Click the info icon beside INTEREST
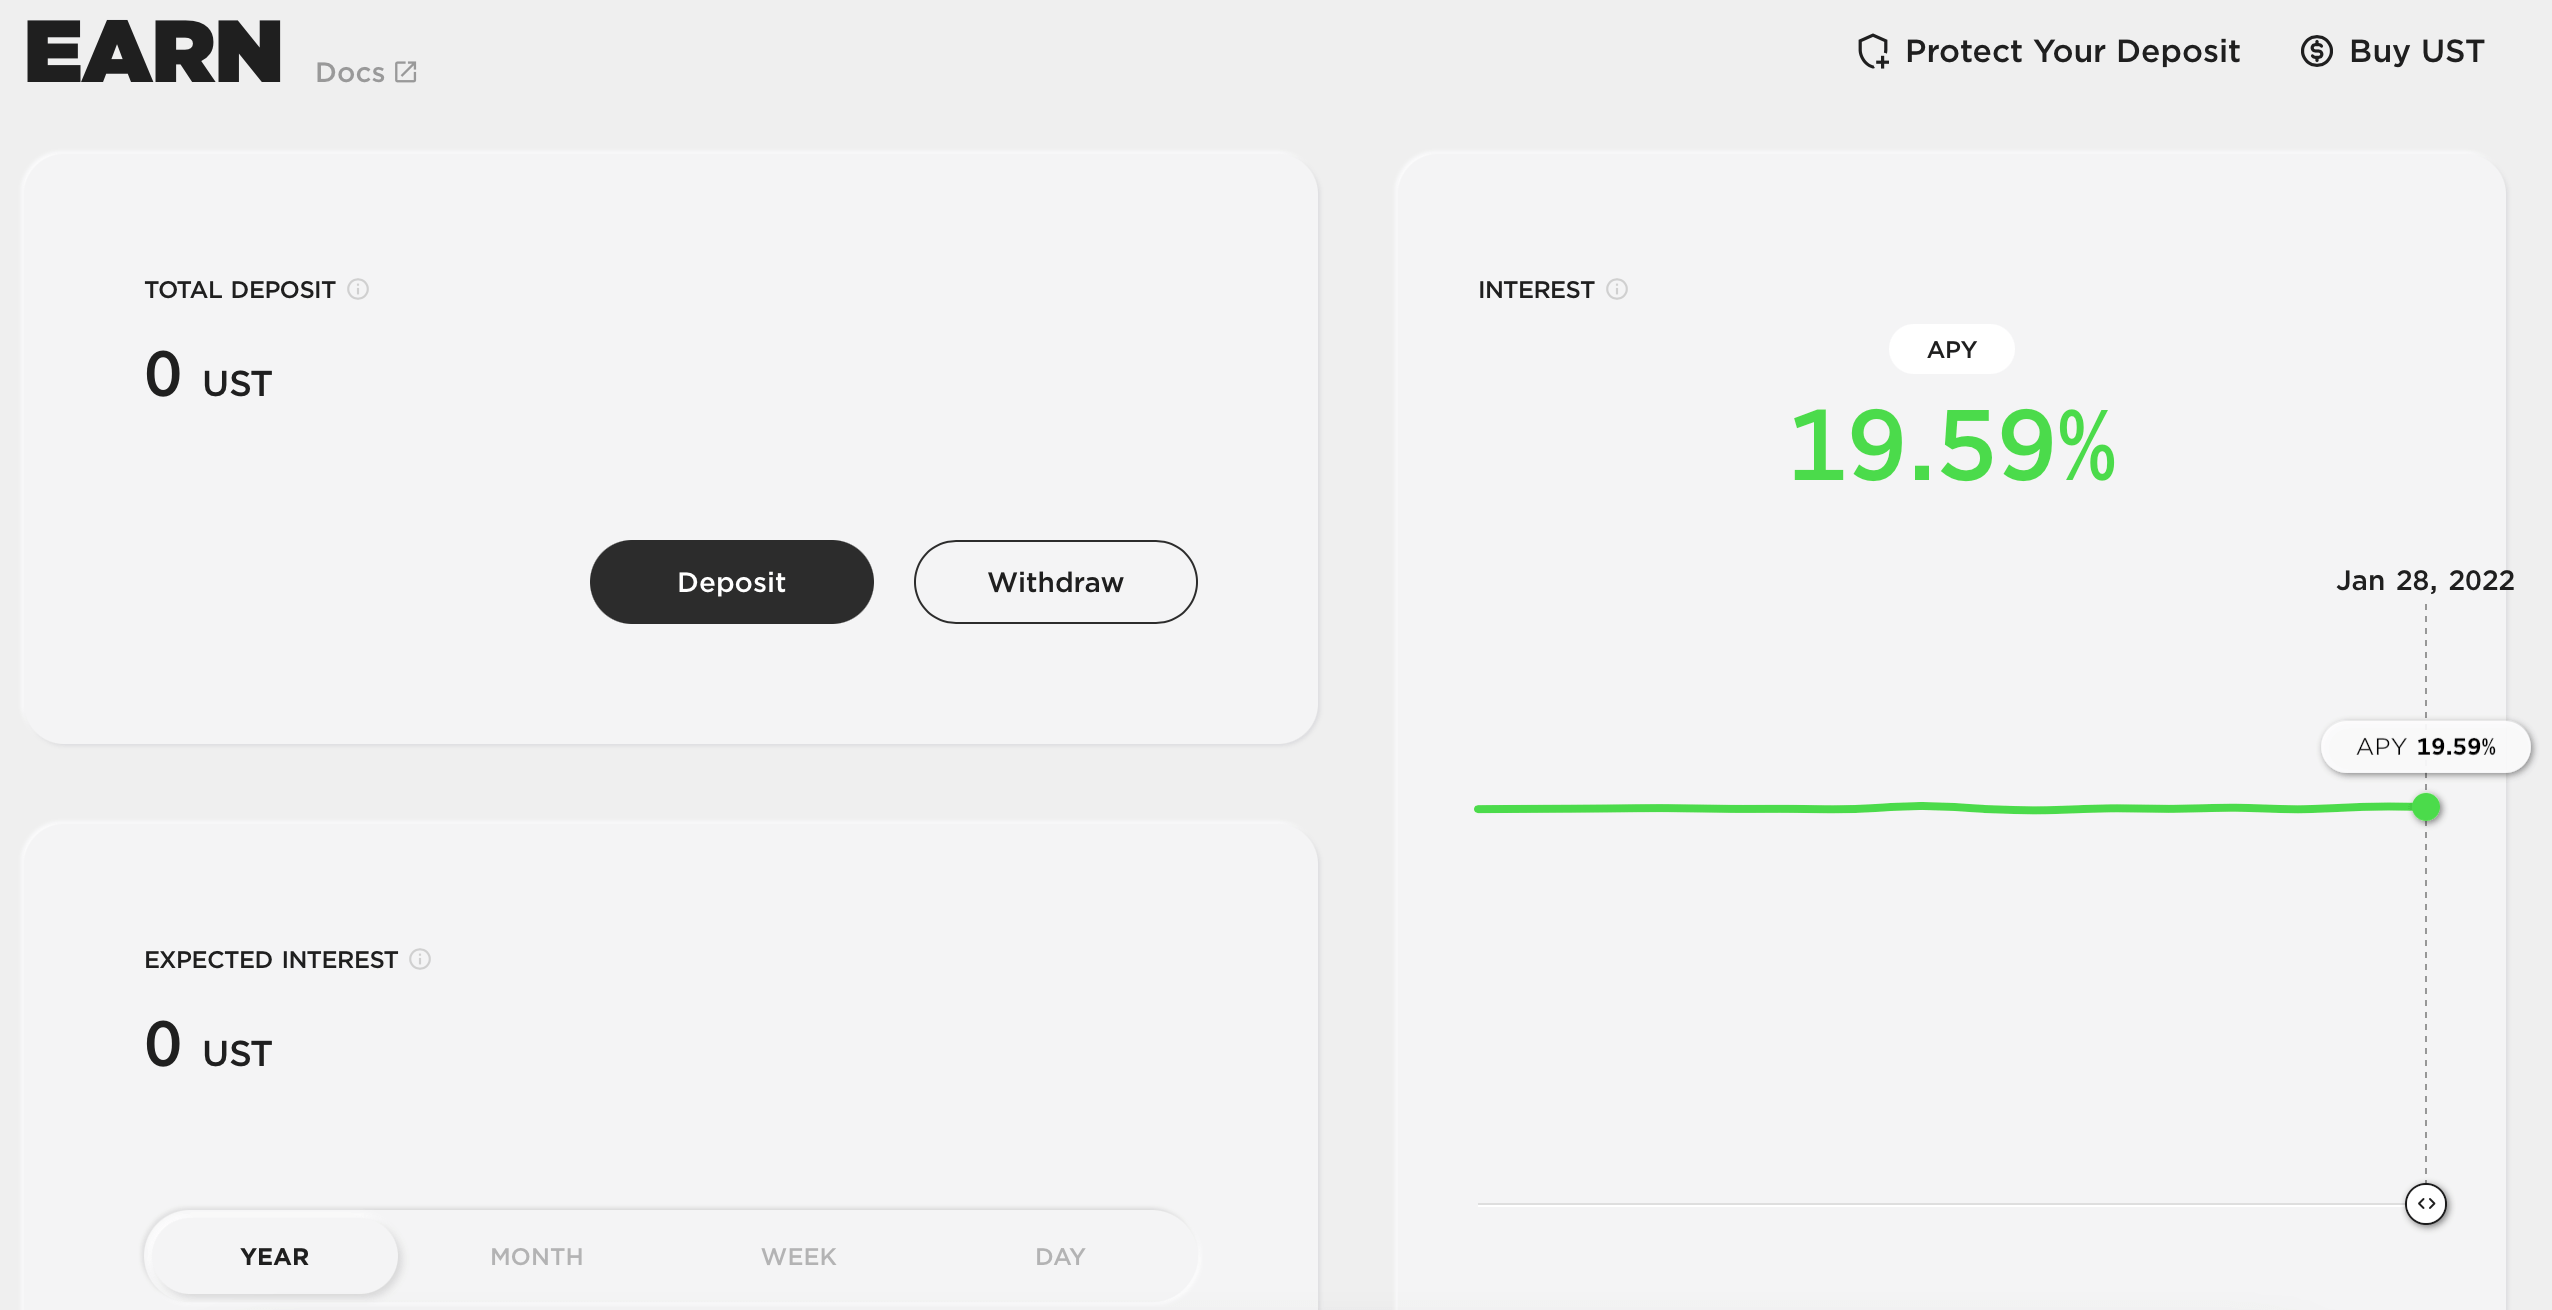The image size is (2552, 1310). [1616, 290]
